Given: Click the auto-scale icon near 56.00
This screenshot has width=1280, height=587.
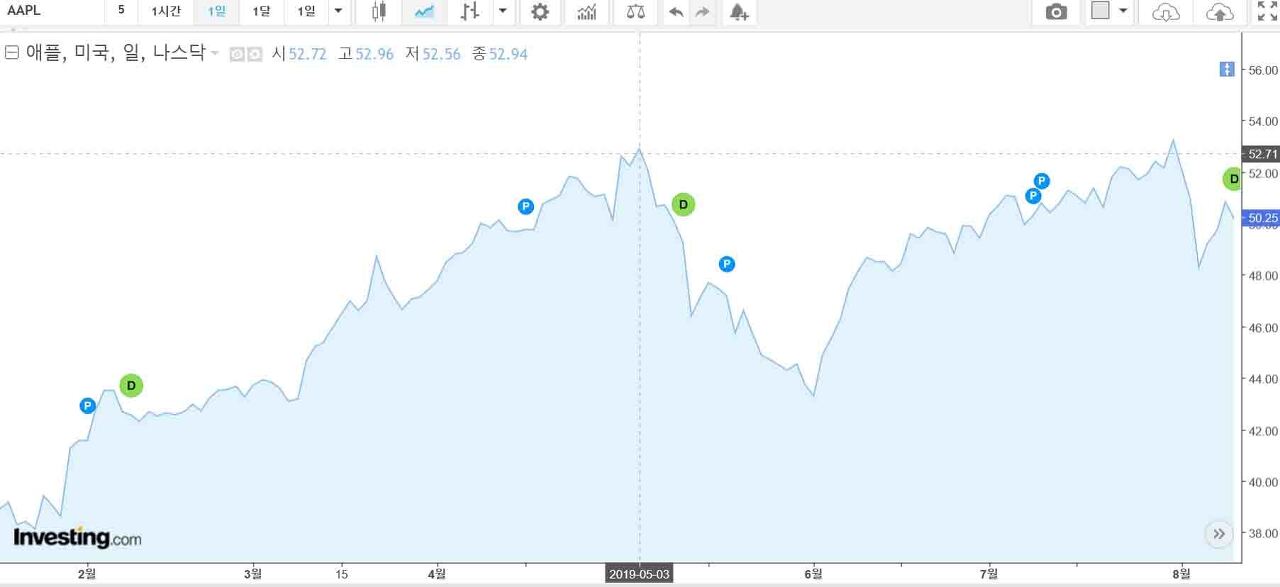Looking at the screenshot, I should [x=1227, y=69].
